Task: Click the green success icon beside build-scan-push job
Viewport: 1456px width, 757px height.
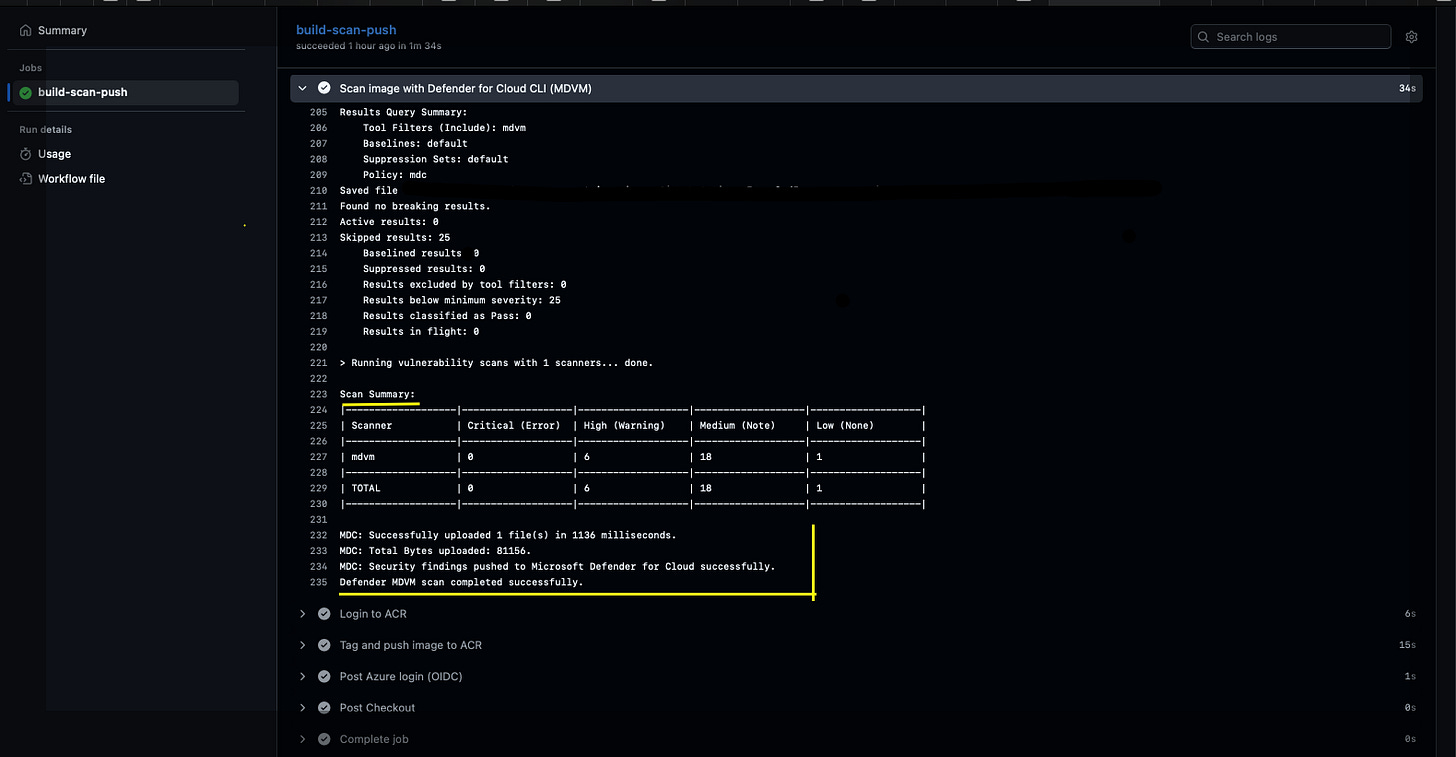Action: (26, 93)
